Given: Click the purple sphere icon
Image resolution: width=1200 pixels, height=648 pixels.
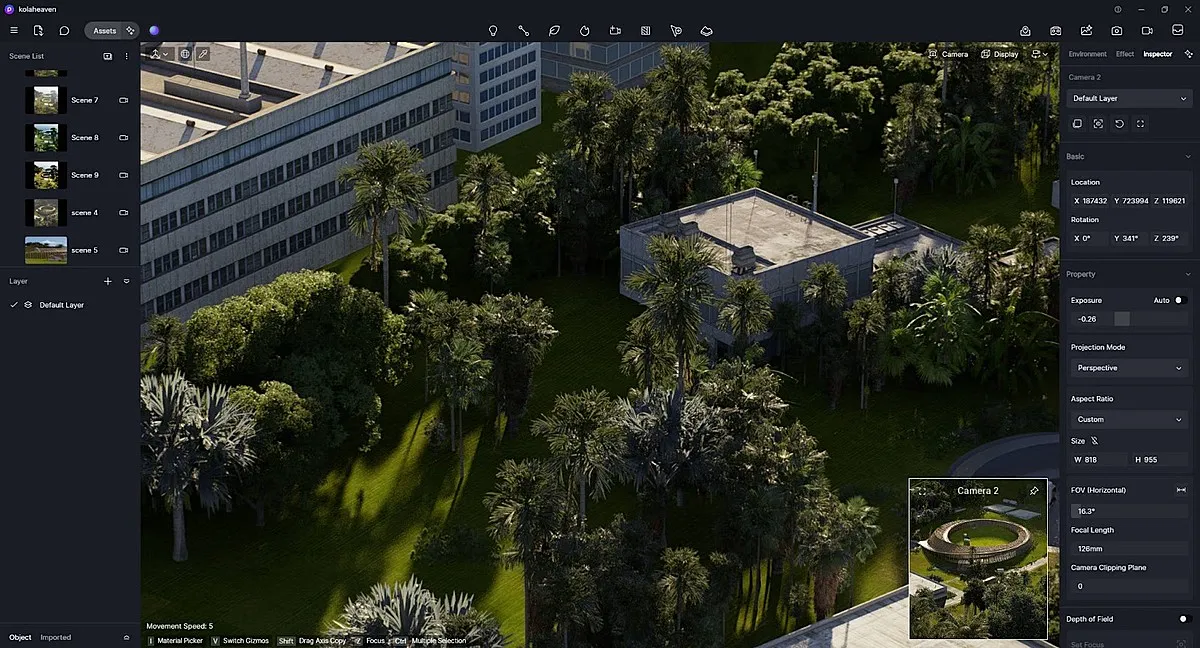Looking at the screenshot, I should [x=154, y=31].
